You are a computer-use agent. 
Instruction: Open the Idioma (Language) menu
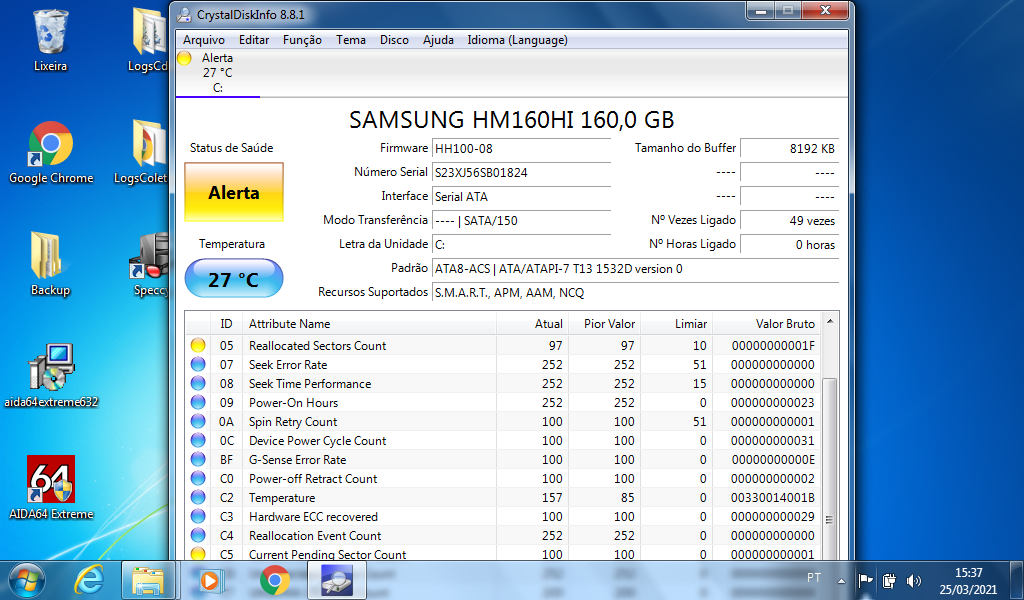pyautogui.click(x=517, y=40)
